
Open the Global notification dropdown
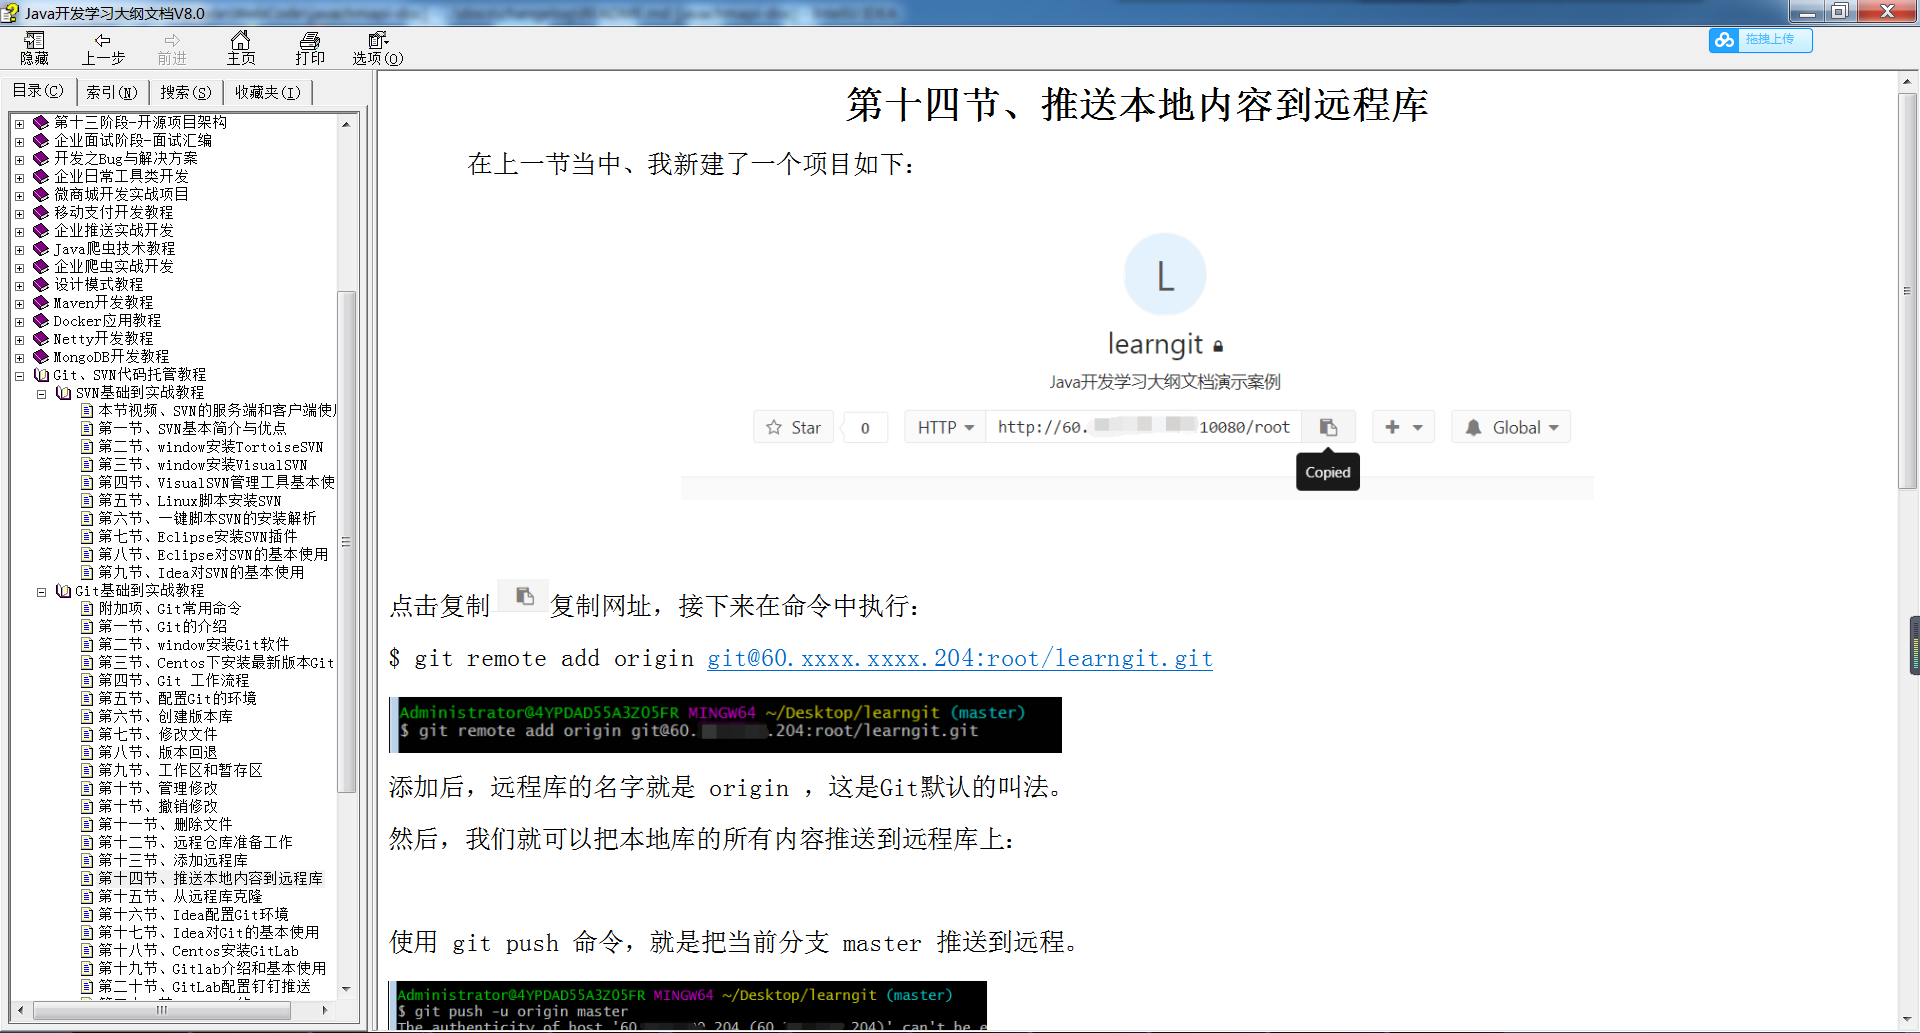coord(1510,427)
